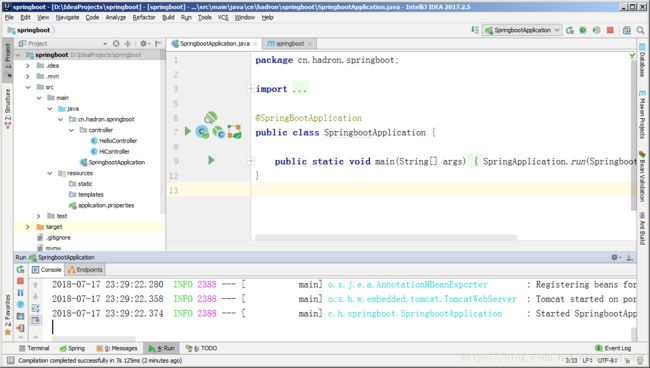Screen dimensions: 650x368
Task: Click the console horizontal scrollbar
Action: click(94, 339)
